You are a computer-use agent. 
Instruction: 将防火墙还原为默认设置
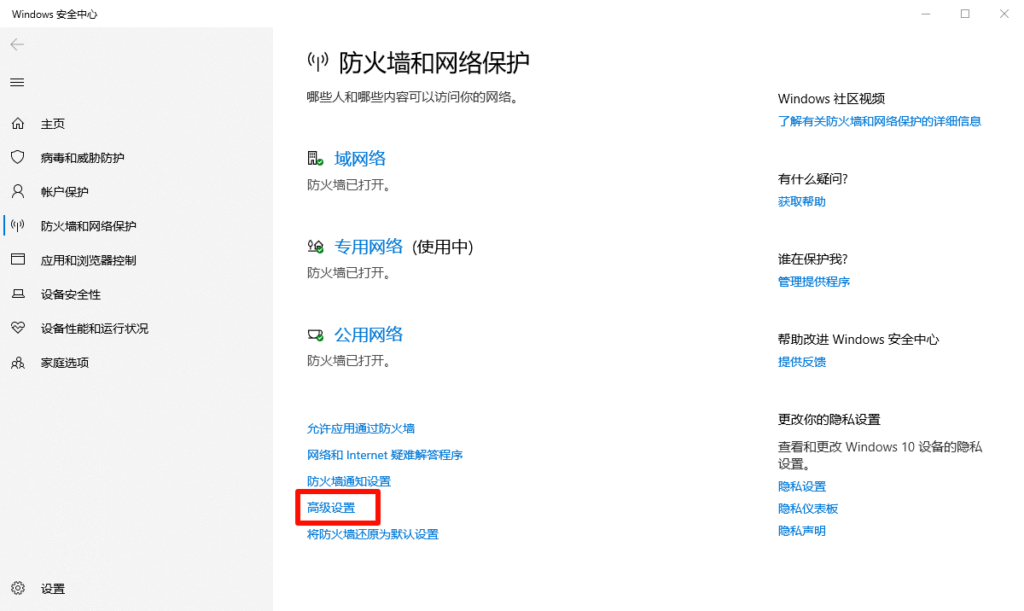point(374,534)
